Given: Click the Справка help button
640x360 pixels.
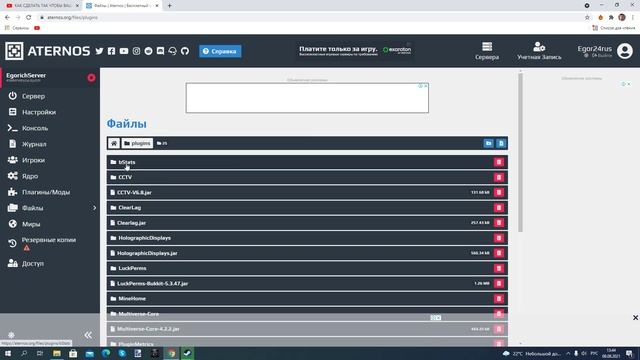Looking at the screenshot, I should [x=220, y=51].
